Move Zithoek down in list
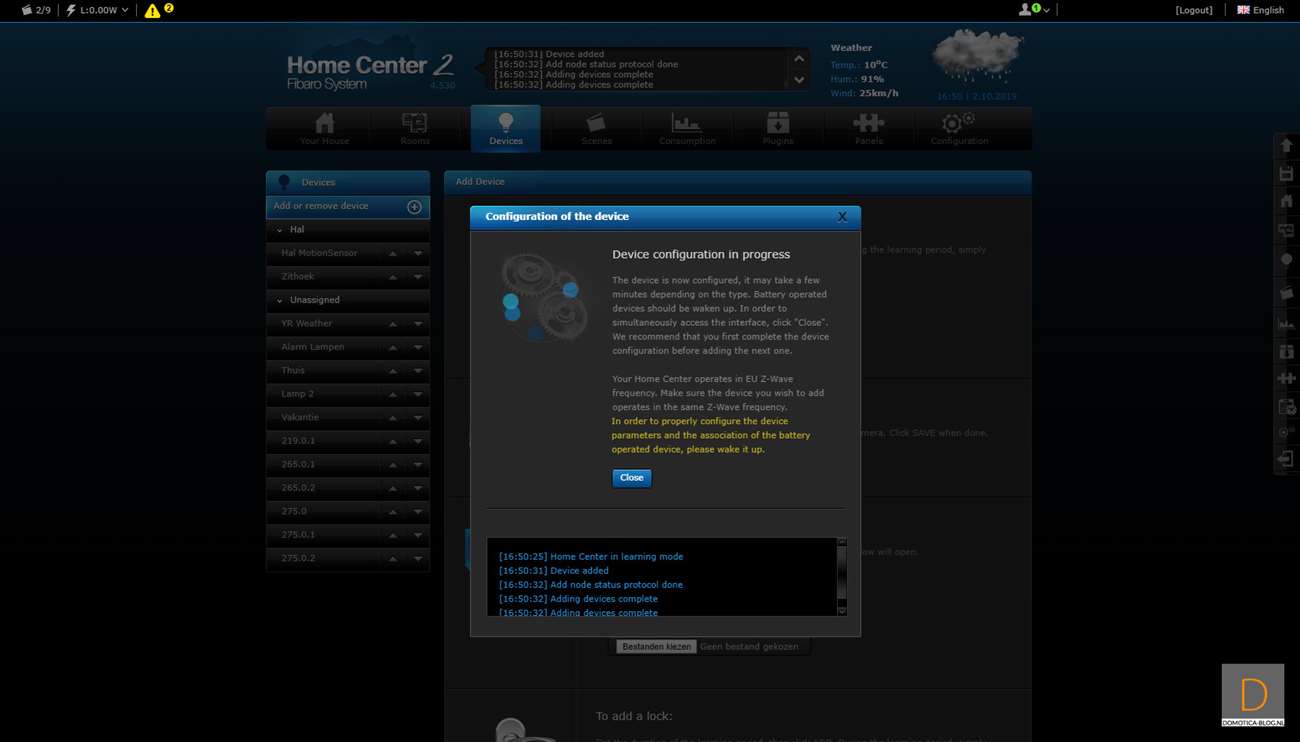The width and height of the screenshot is (1300, 742). point(418,277)
